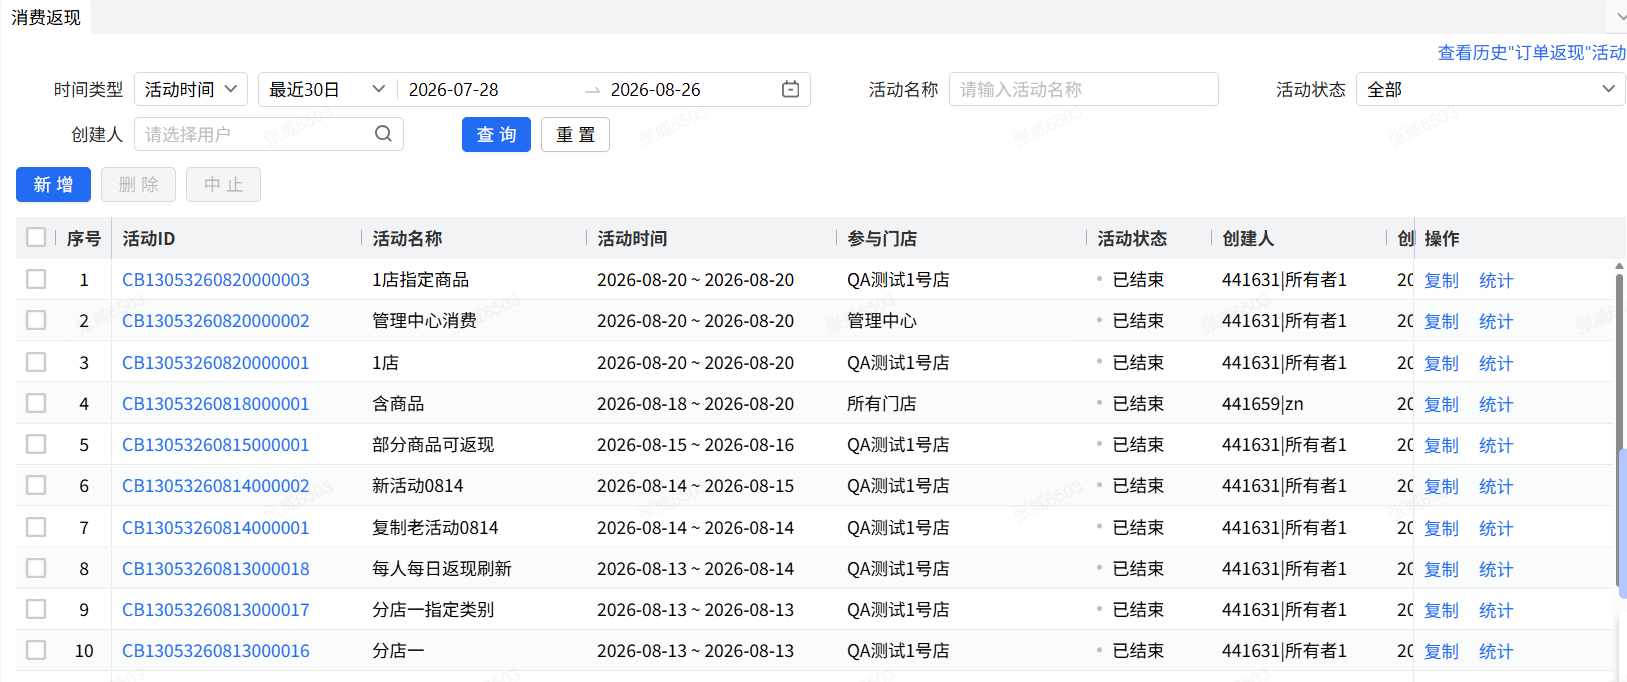This screenshot has height=682, width=1627.
Task: Click 统计 for 1店指定商品 row
Action: [x=1496, y=280]
